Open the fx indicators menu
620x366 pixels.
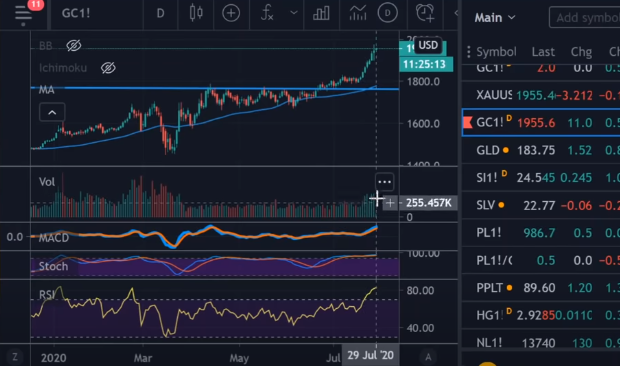tap(267, 13)
